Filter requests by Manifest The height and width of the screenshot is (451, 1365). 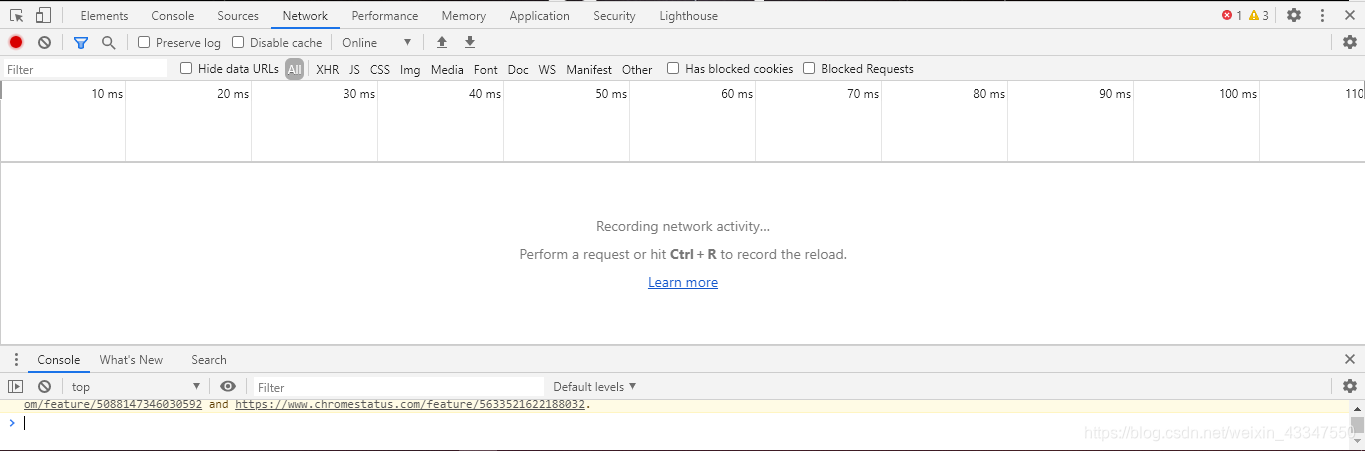tap(589, 69)
